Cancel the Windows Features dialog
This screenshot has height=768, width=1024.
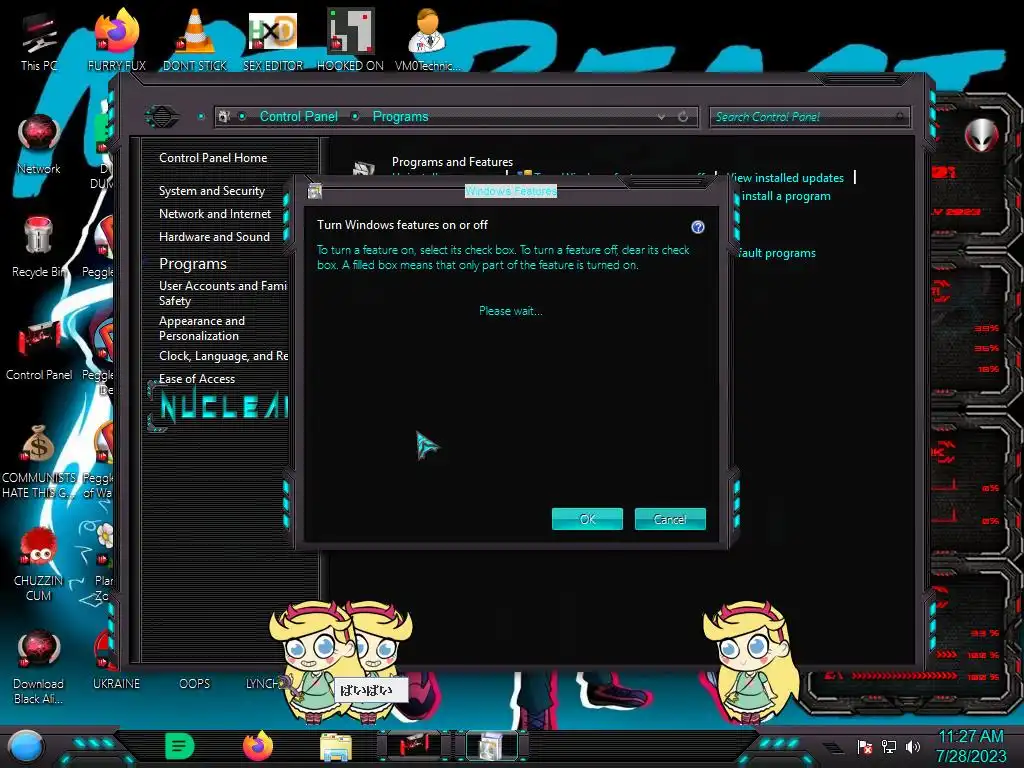pyautogui.click(x=670, y=519)
